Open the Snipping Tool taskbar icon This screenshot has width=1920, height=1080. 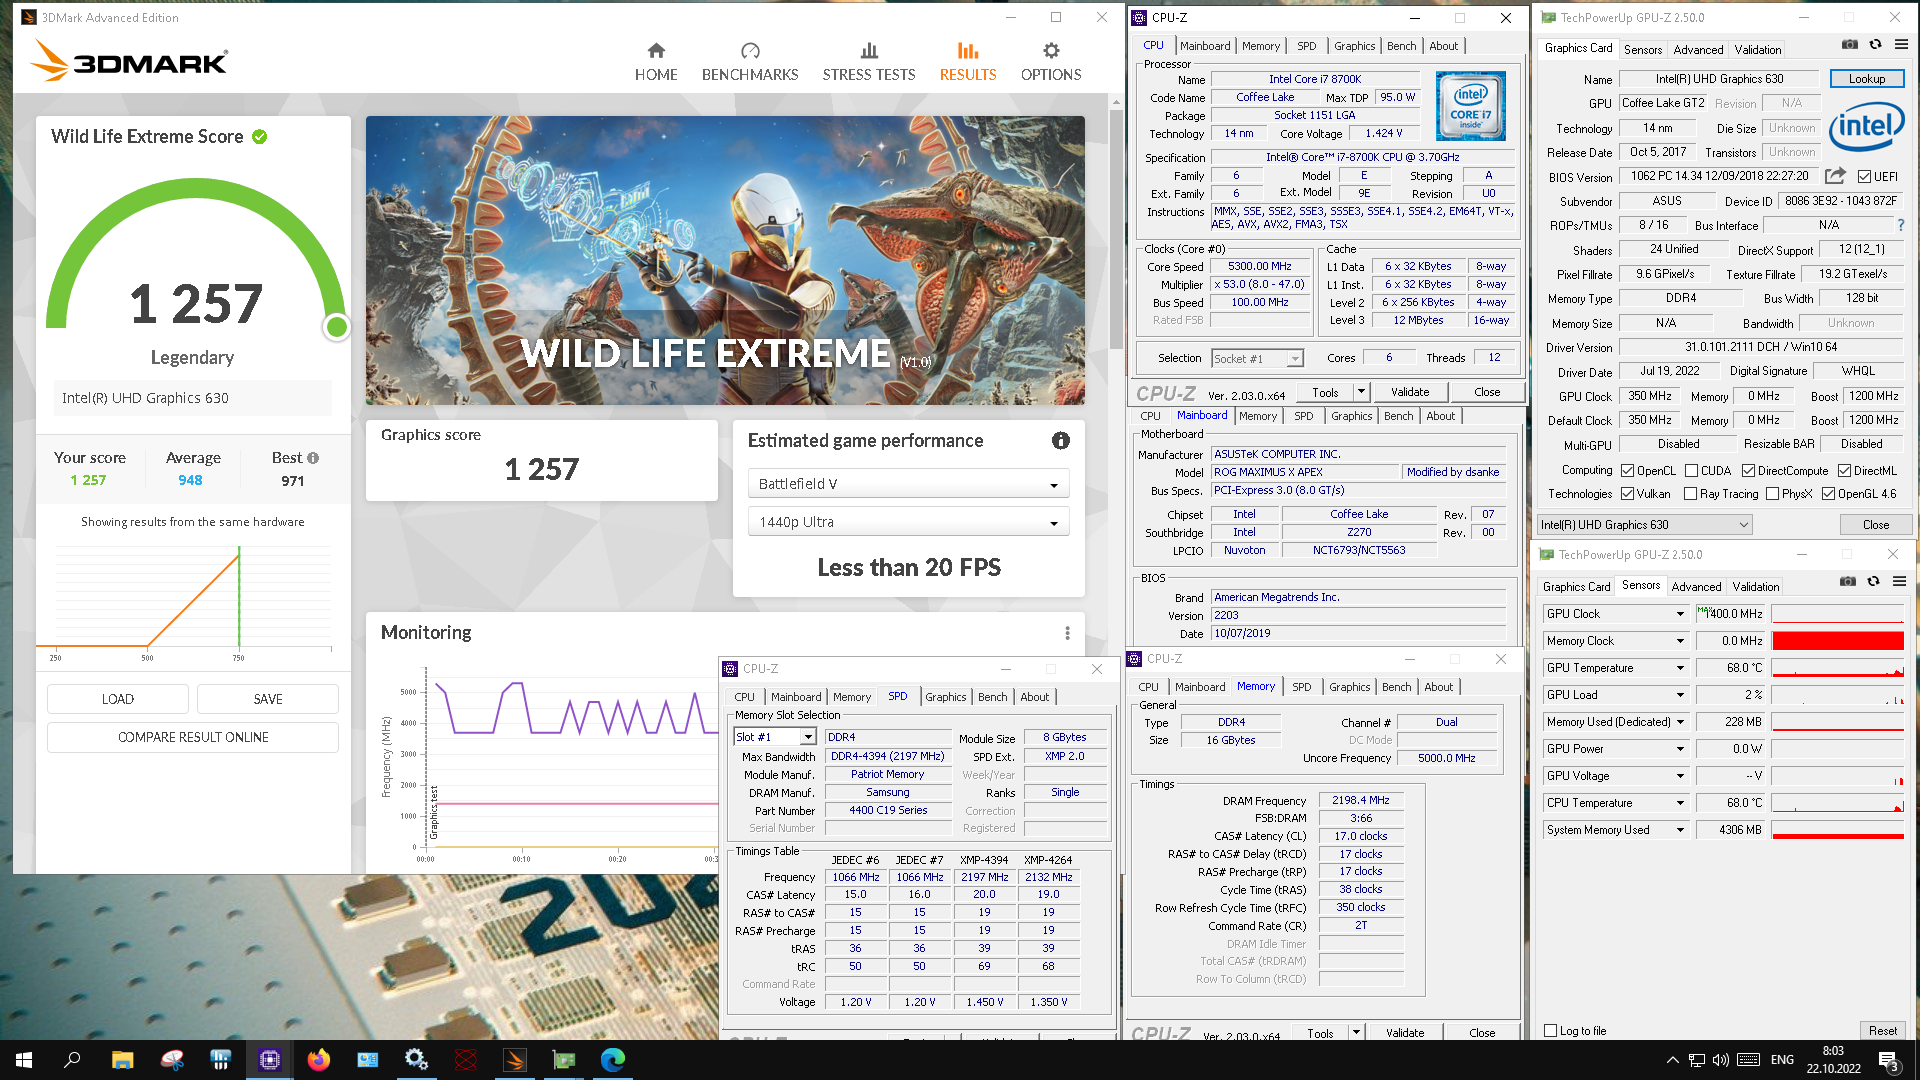click(x=172, y=1060)
